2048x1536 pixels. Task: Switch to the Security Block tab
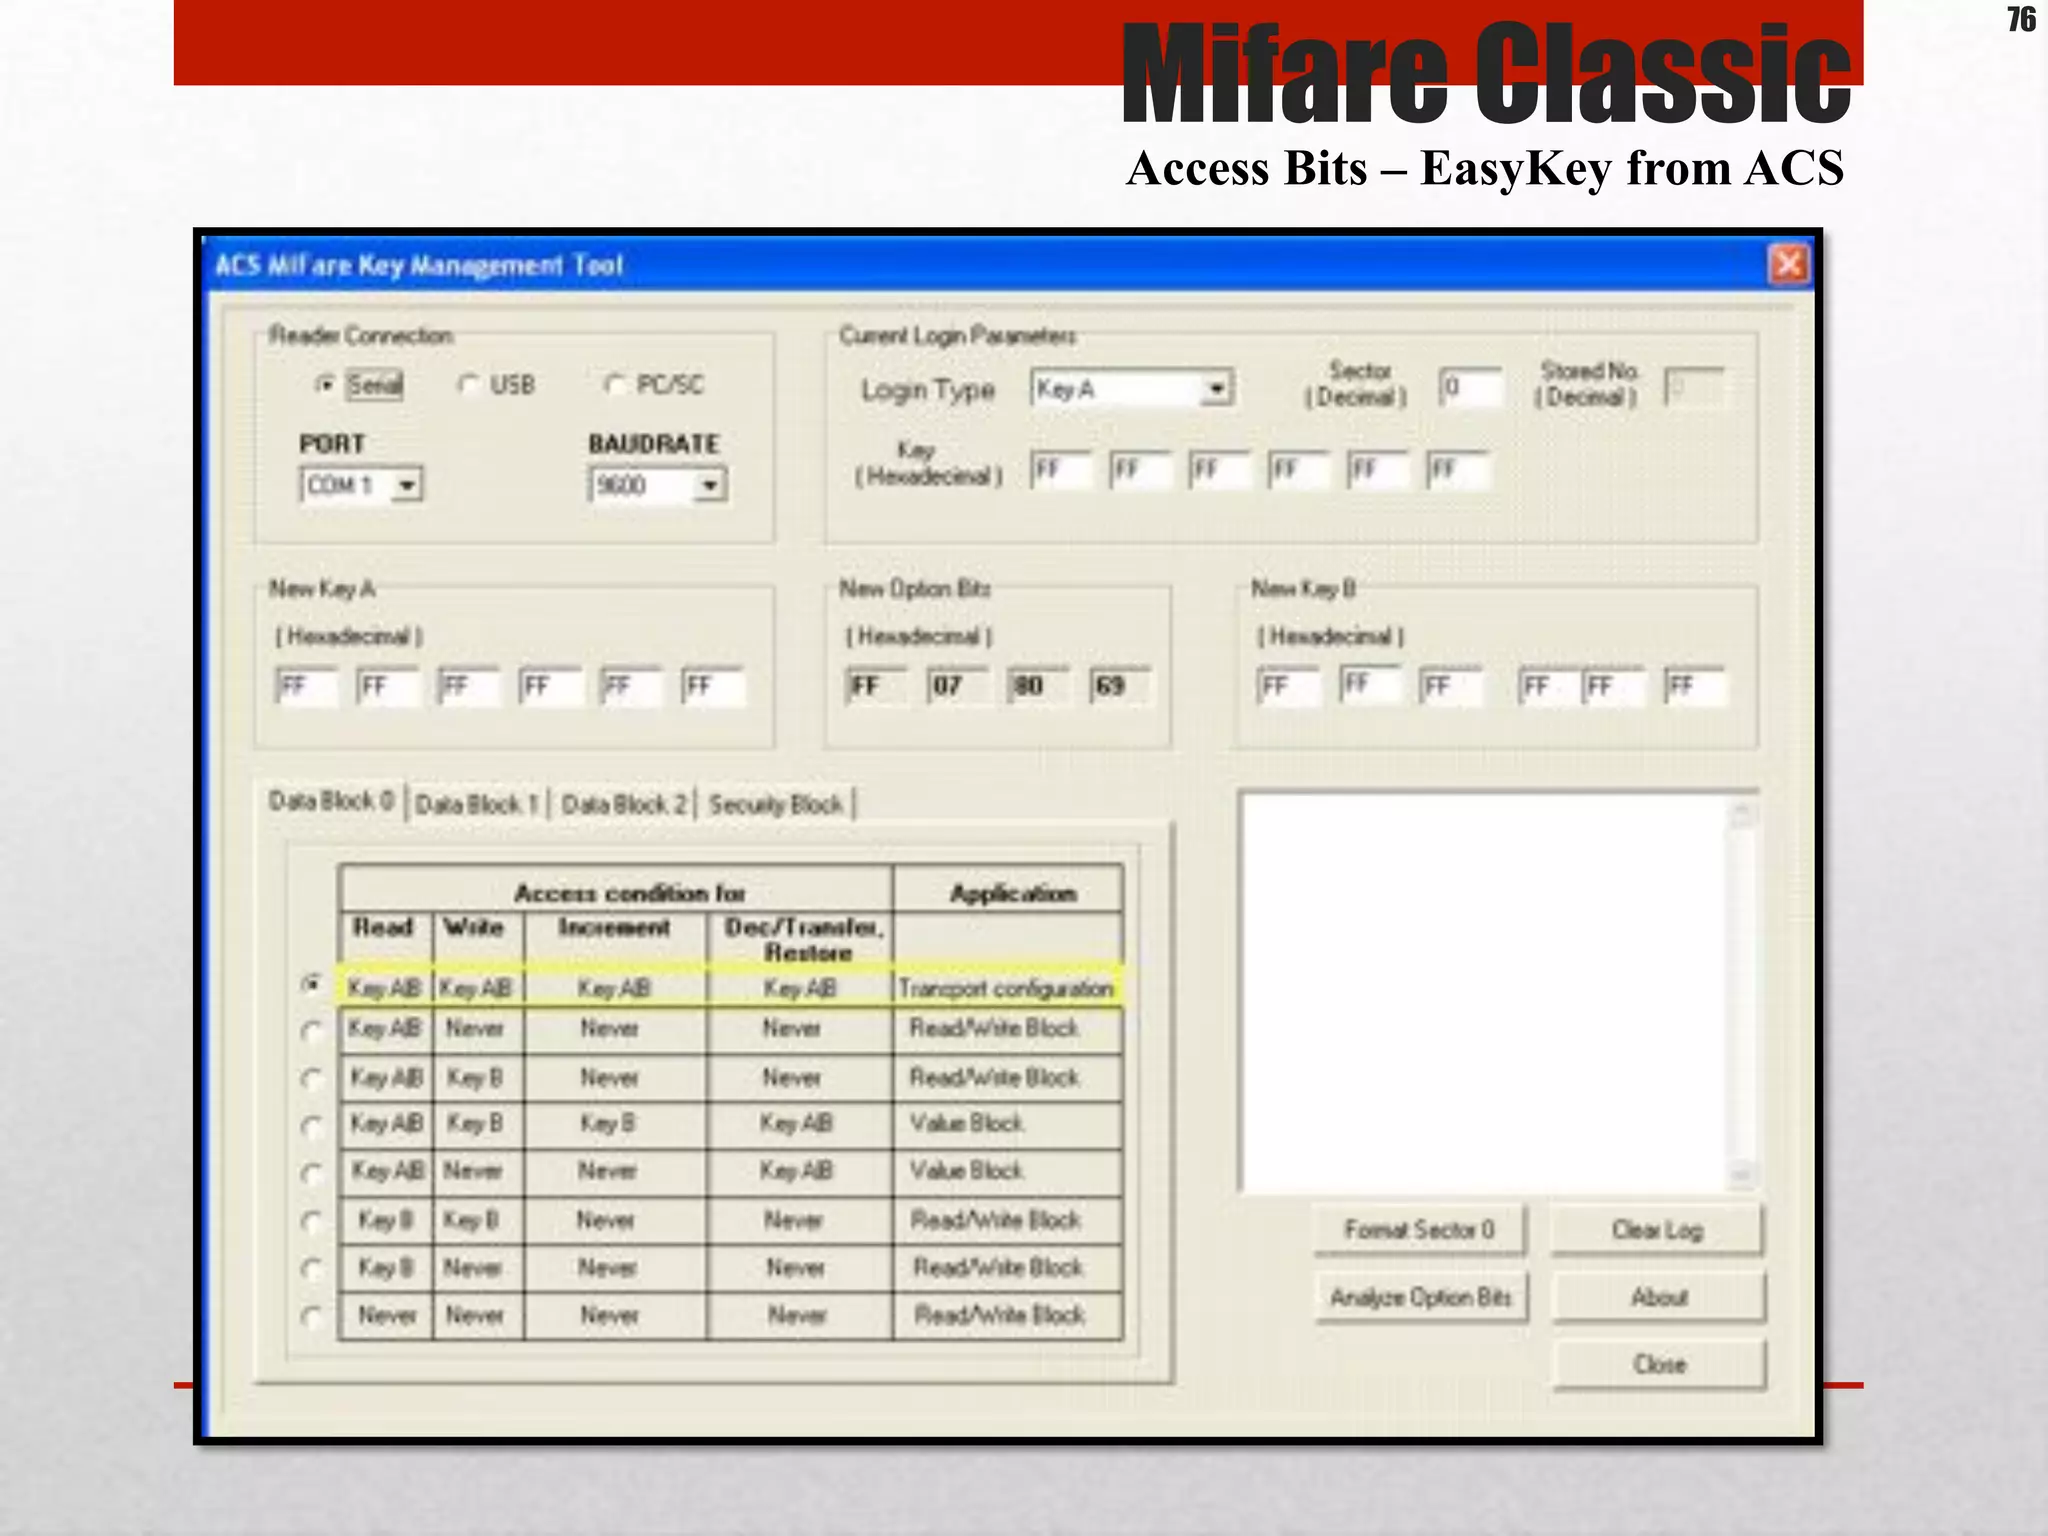[x=777, y=804]
